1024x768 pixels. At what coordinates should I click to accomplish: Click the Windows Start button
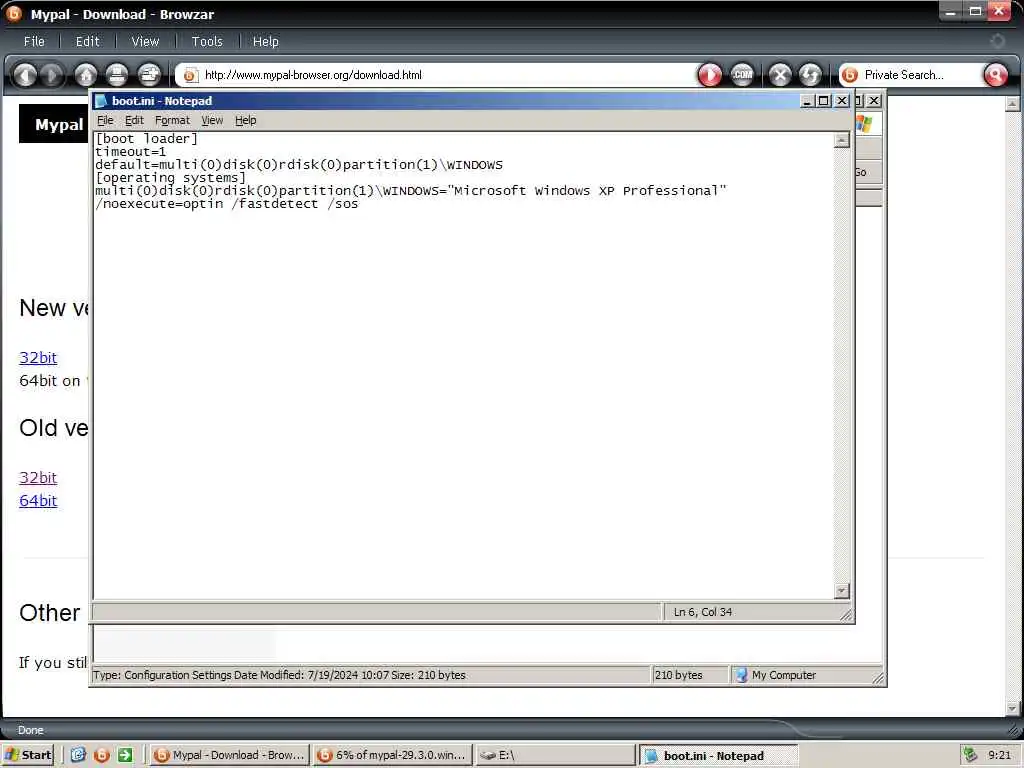27,755
